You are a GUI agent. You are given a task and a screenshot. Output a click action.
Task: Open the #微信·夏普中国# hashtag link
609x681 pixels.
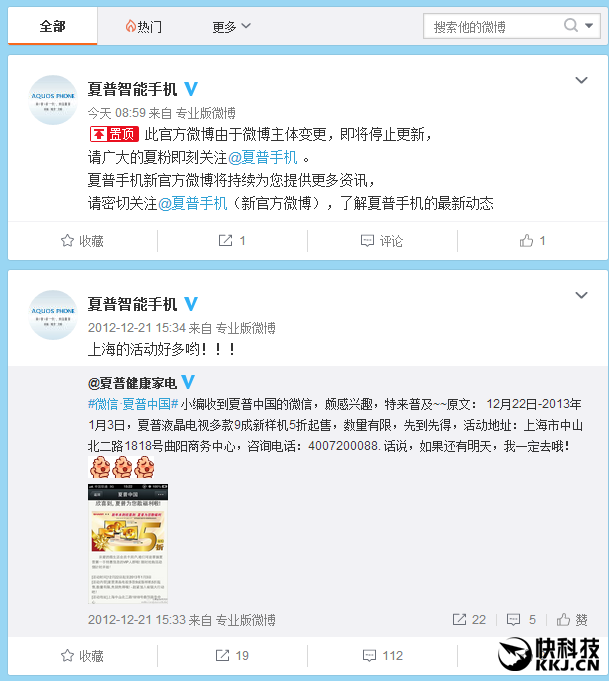(x=133, y=404)
